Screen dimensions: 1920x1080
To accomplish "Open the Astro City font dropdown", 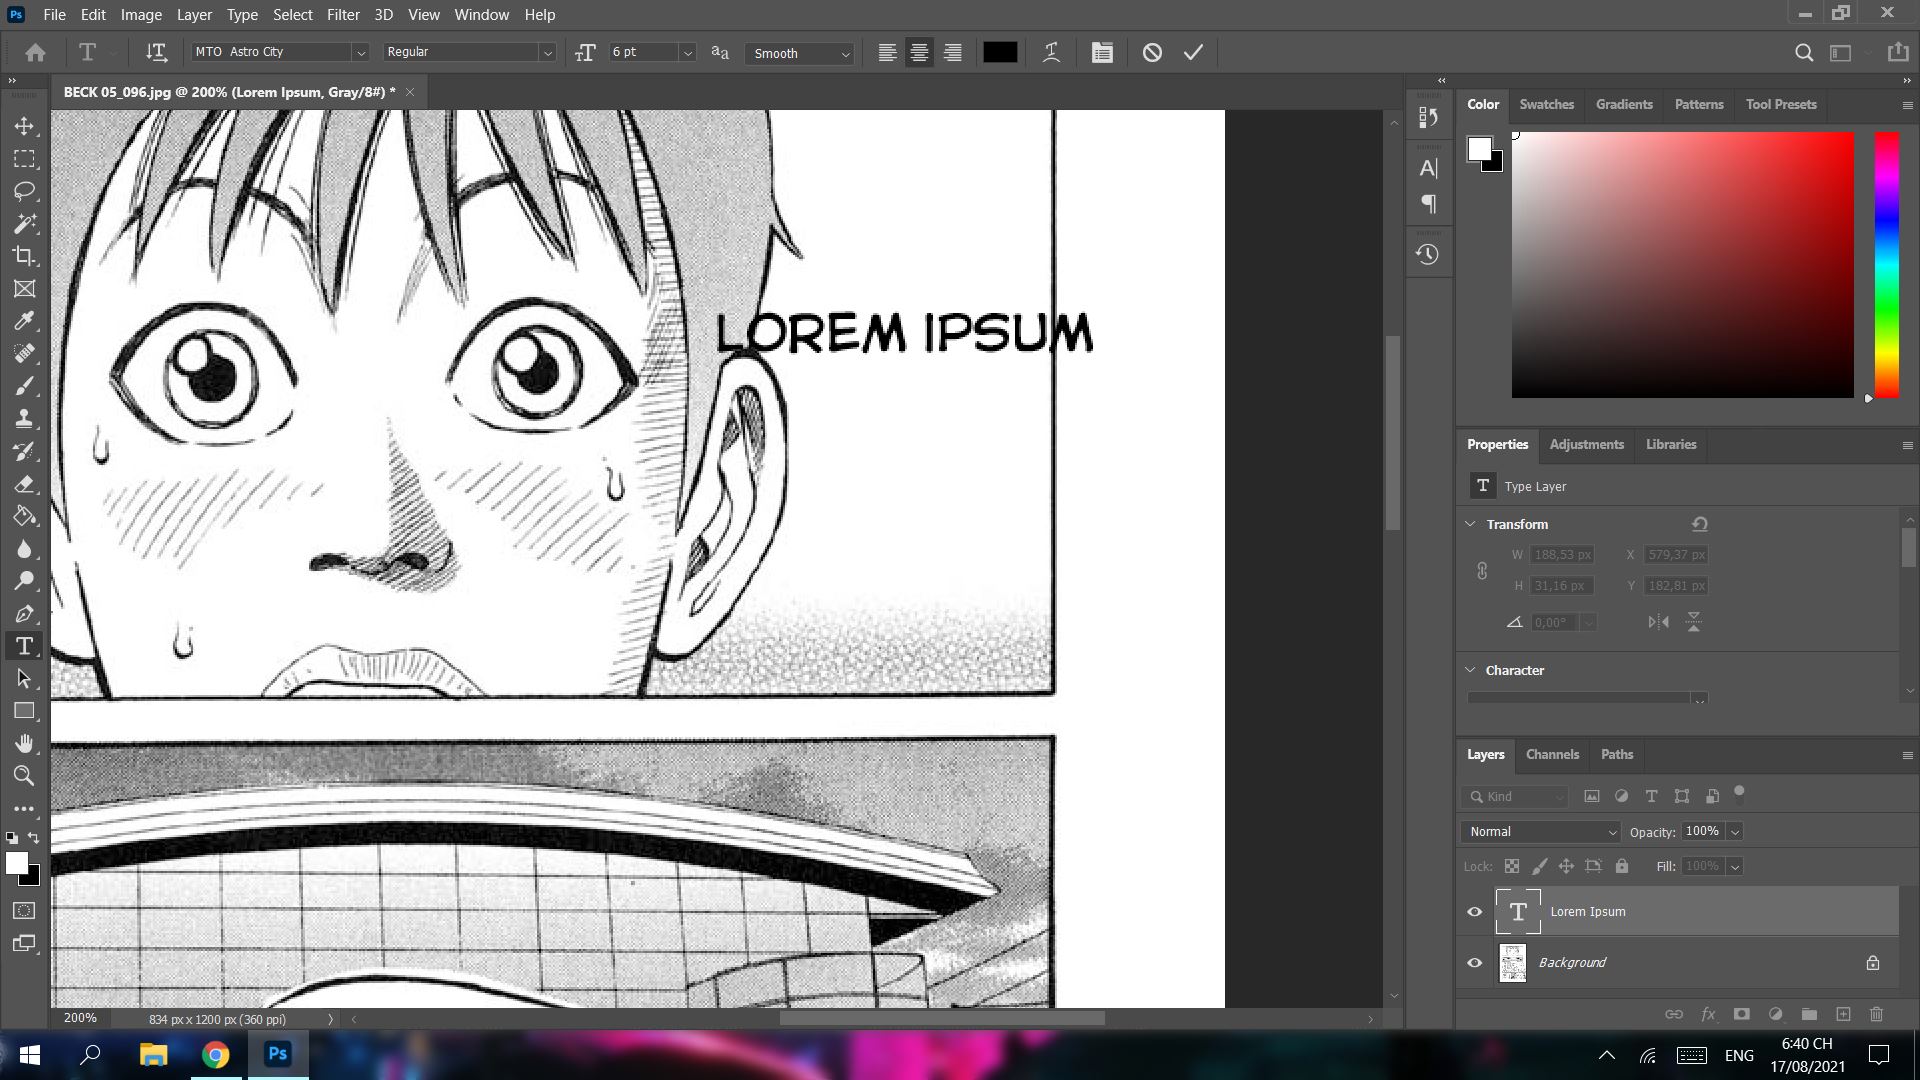I will coord(362,51).
